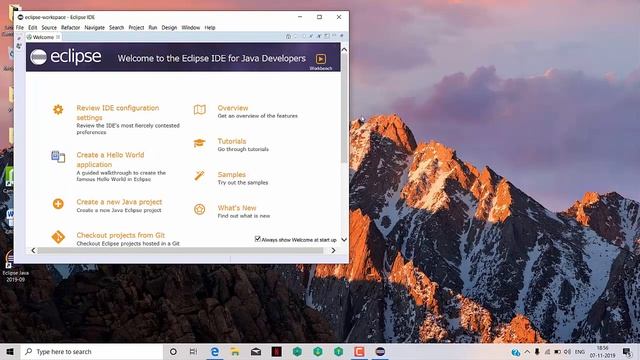Open the Samples link
Image resolution: width=640 pixels, height=360 pixels.
231,175
